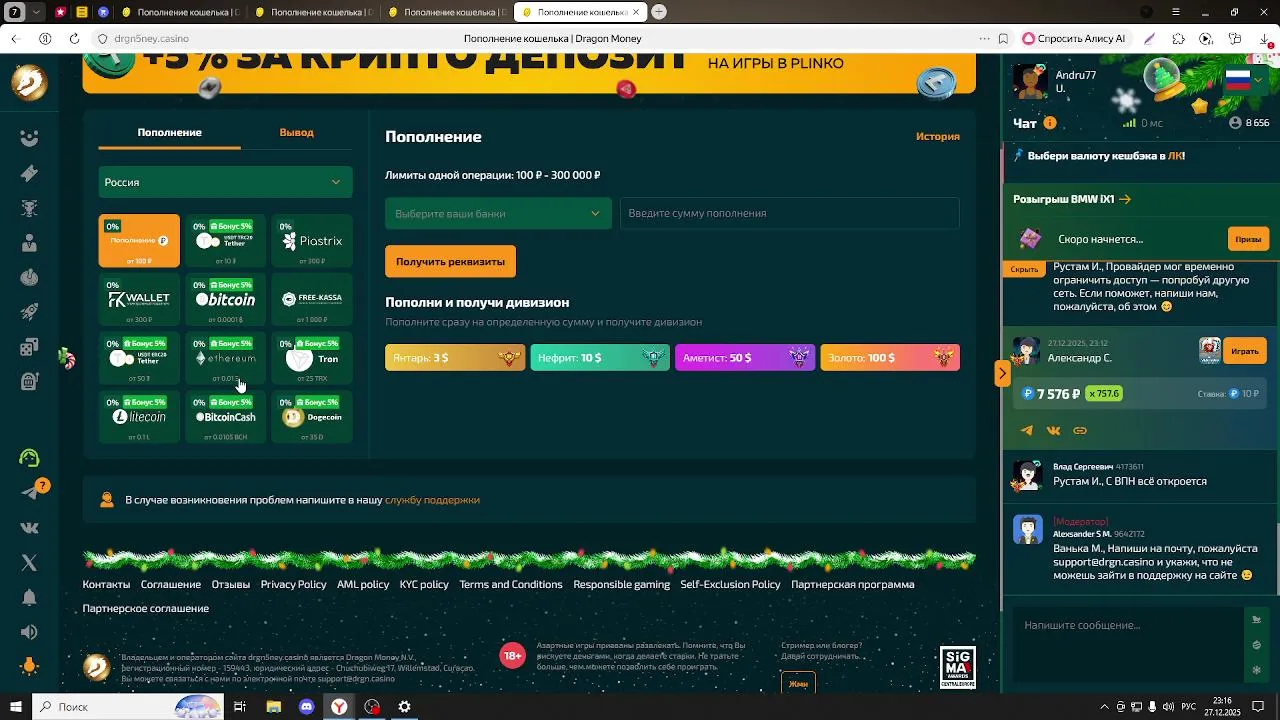
Task: Click the Dragon Money logo in sidebar
Action: point(29,82)
